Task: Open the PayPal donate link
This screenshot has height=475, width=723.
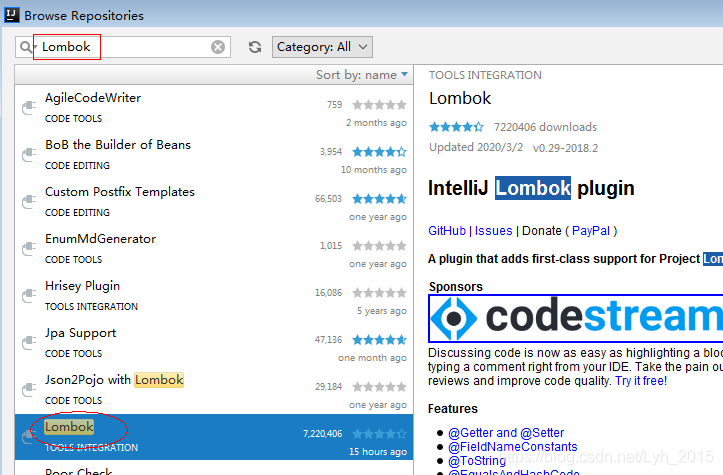Action: coord(591,231)
